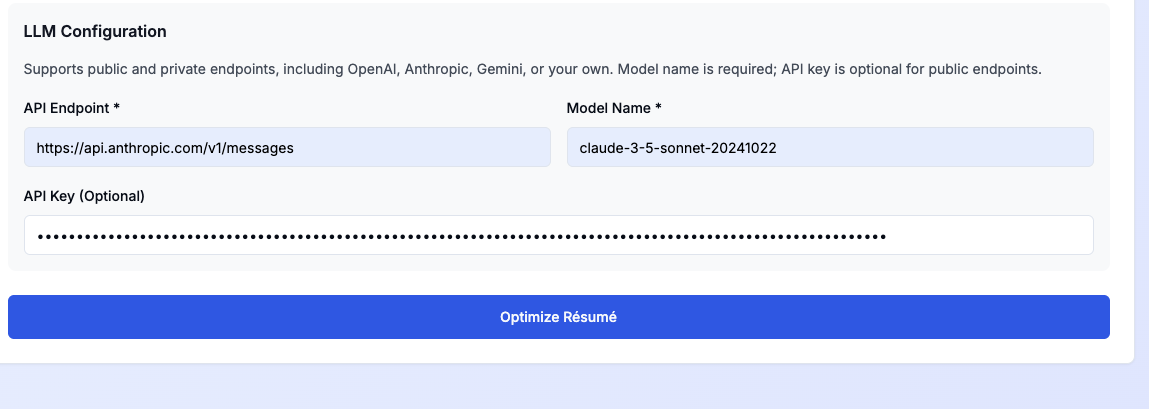
Task: Click the api.anthropic.com URL text
Action: point(165,148)
